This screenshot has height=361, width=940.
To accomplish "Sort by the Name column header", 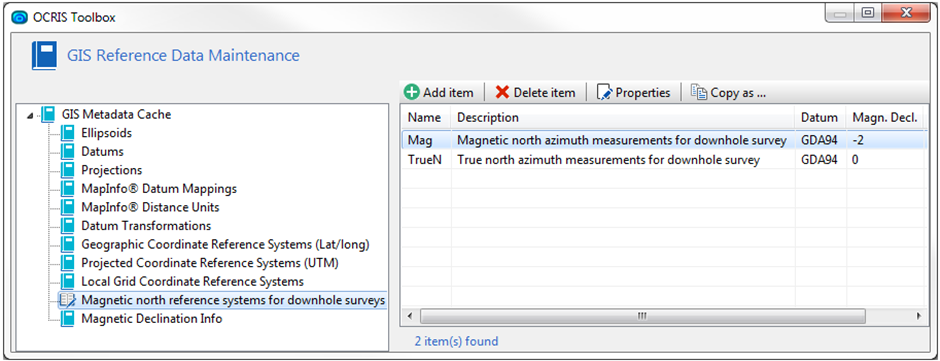I will point(425,118).
